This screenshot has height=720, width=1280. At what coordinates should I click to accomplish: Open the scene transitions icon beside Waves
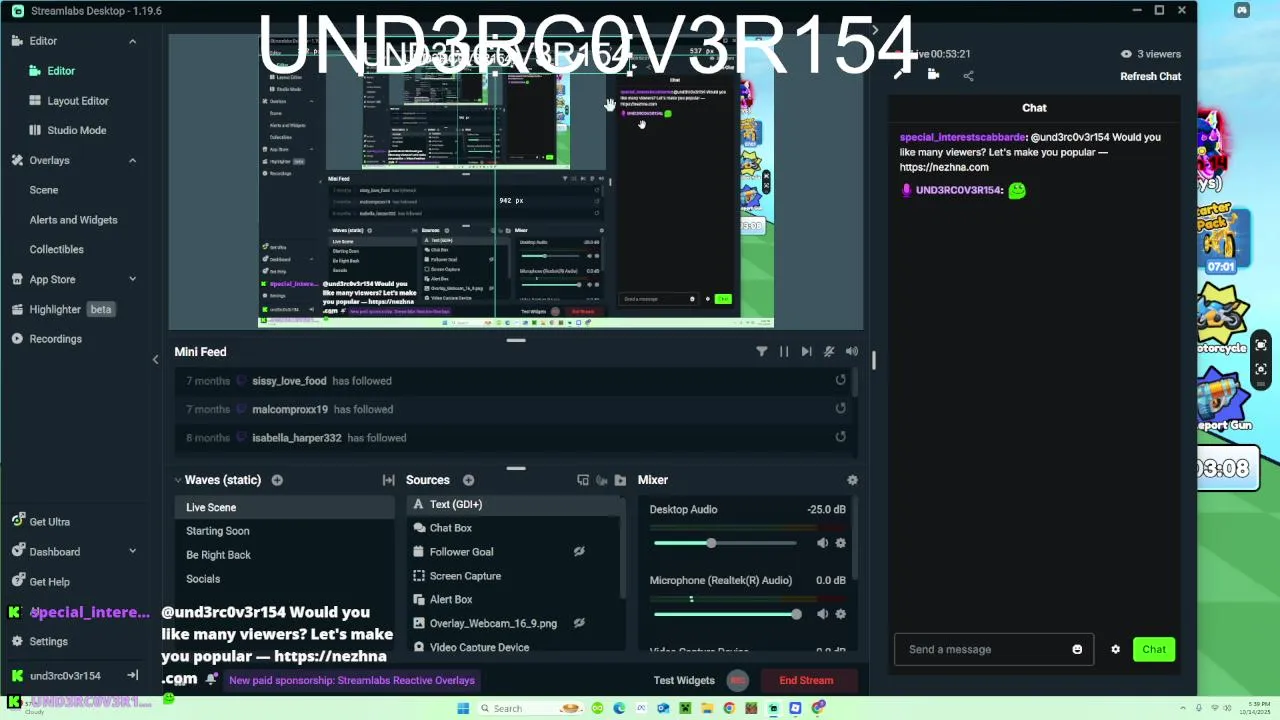click(x=388, y=480)
